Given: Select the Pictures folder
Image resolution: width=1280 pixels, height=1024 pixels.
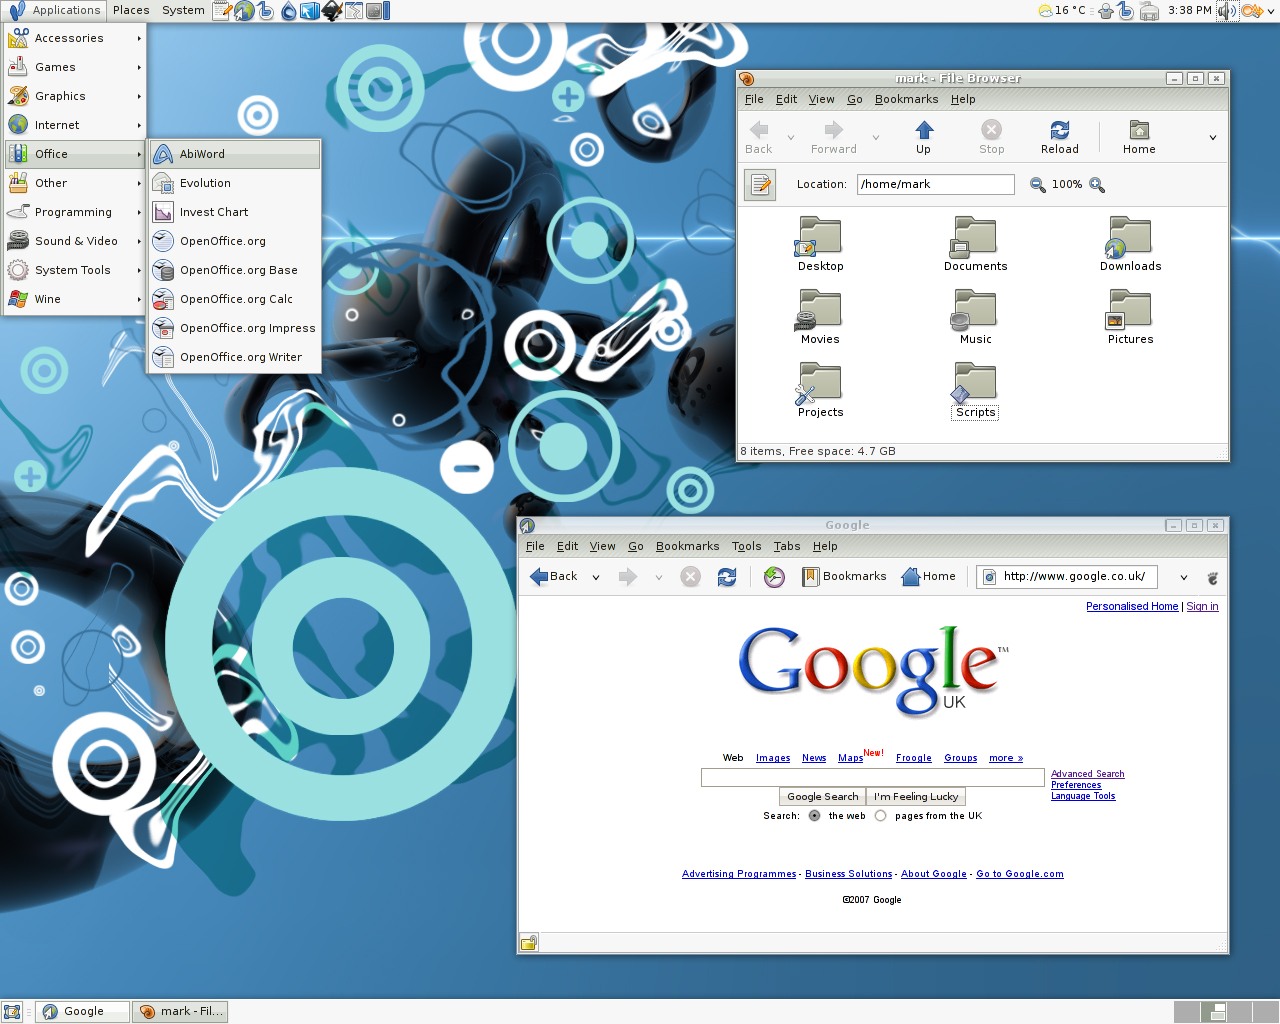Looking at the screenshot, I should tap(1131, 317).
